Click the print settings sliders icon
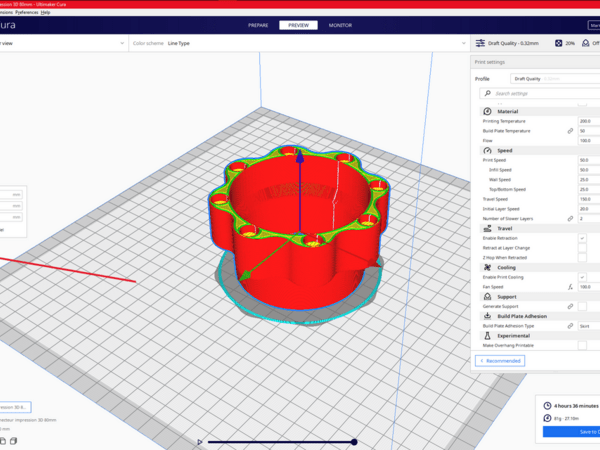Viewport: 600px width, 450px height. click(x=481, y=44)
